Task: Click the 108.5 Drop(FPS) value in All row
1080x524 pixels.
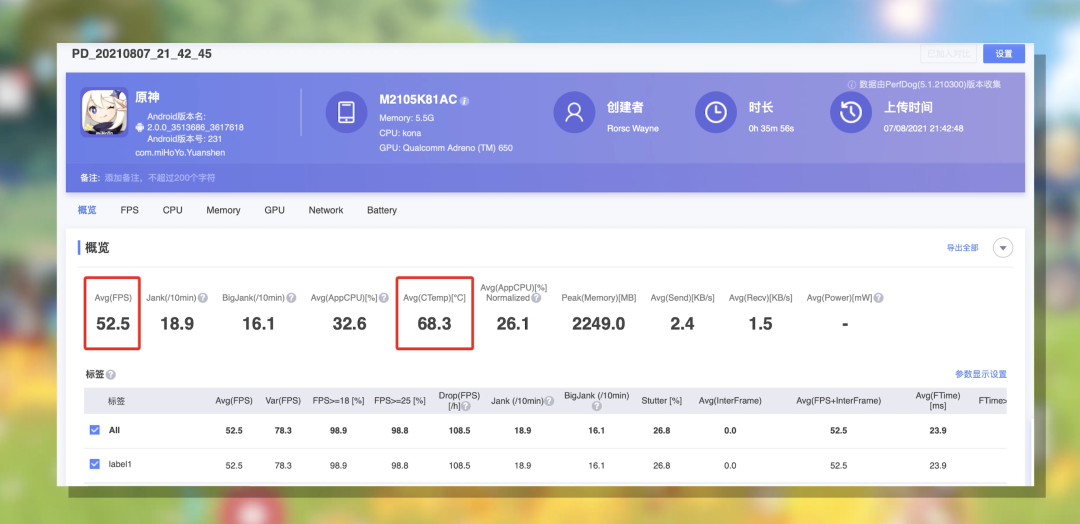Action: coord(459,430)
